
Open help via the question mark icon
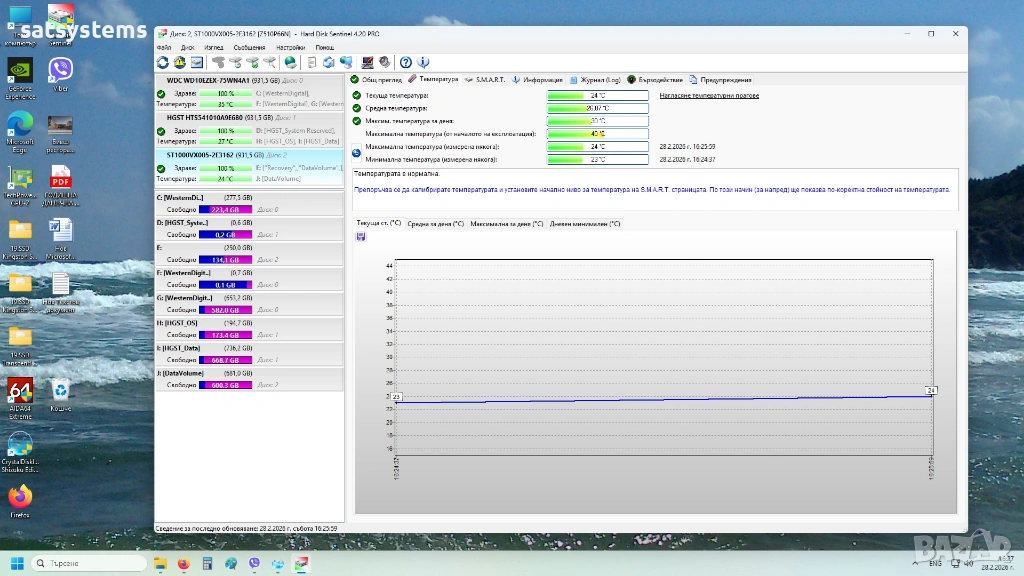[406, 62]
